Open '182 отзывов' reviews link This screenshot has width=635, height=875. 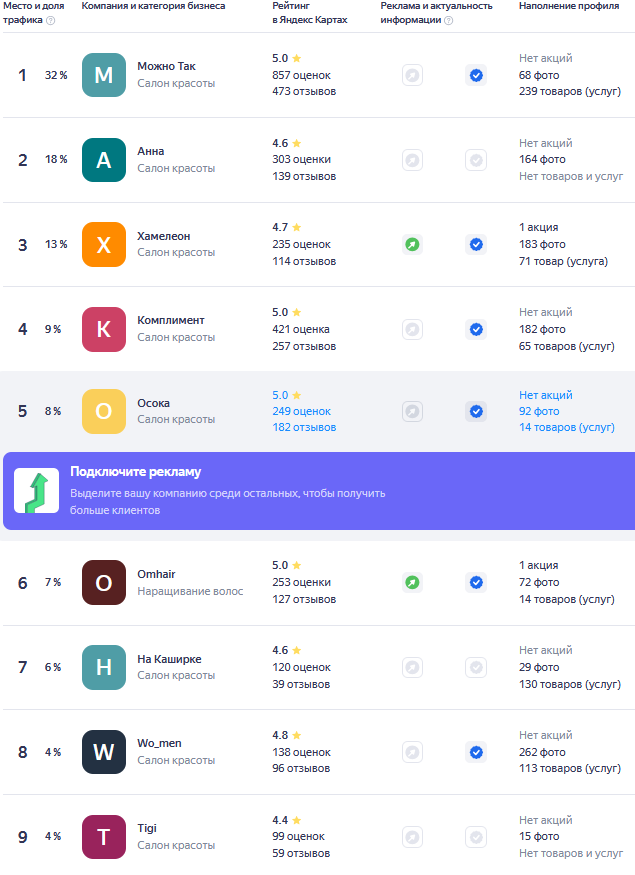[x=304, y=427]
